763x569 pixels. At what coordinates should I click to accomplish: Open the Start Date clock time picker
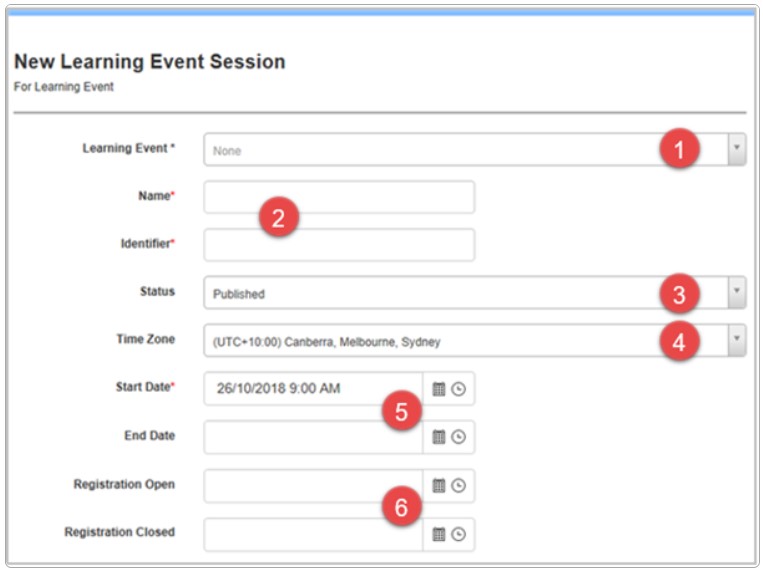(x=458, y=389)
